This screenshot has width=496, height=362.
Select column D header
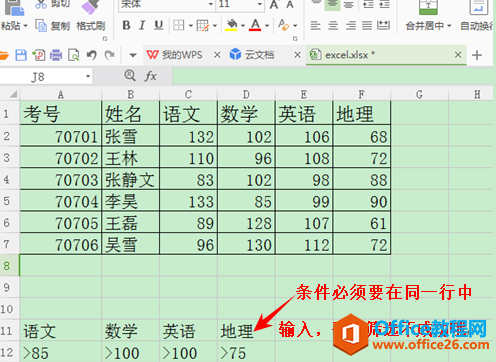246,95
